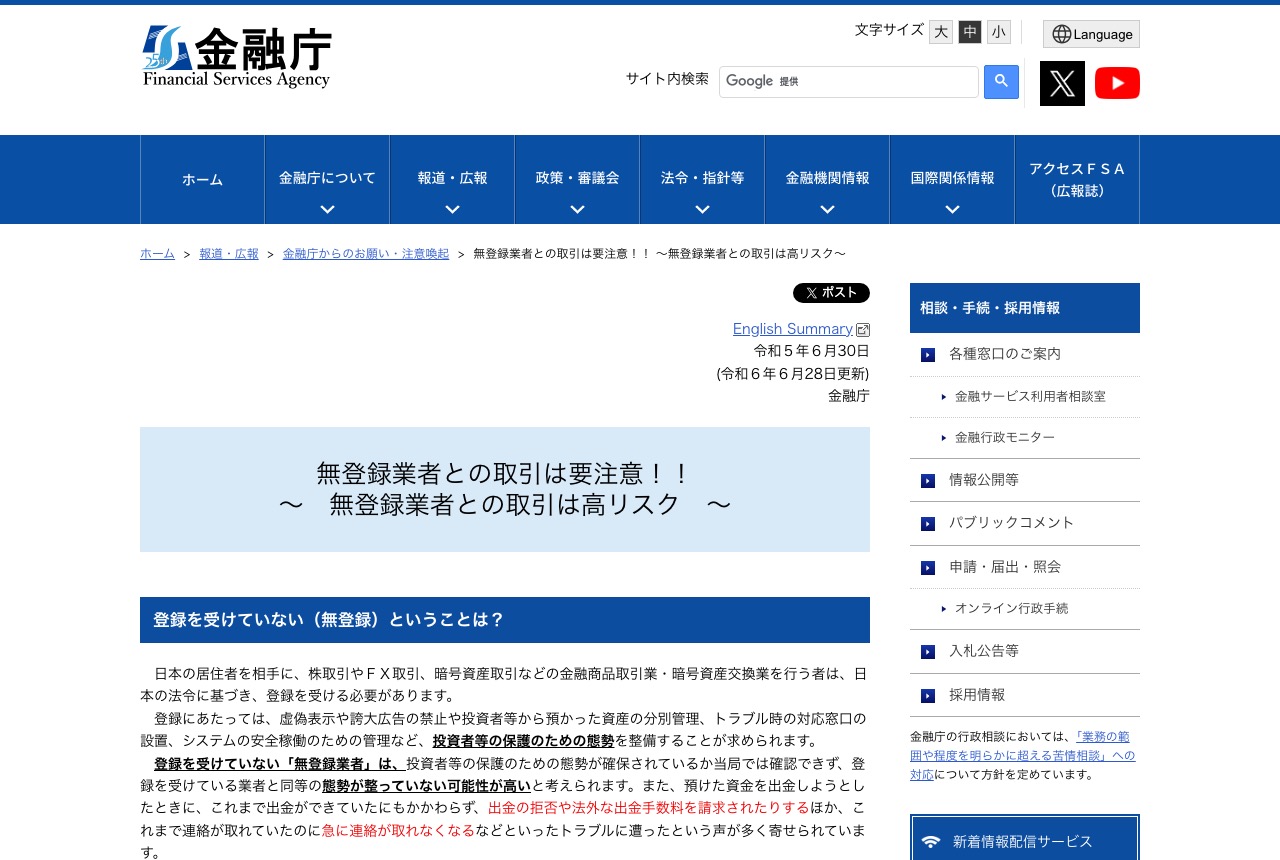Screen dimensions: 1280x860
Task: Set text size to 中 (medium)
Action: pyautogui.click(x=970, y=32)
